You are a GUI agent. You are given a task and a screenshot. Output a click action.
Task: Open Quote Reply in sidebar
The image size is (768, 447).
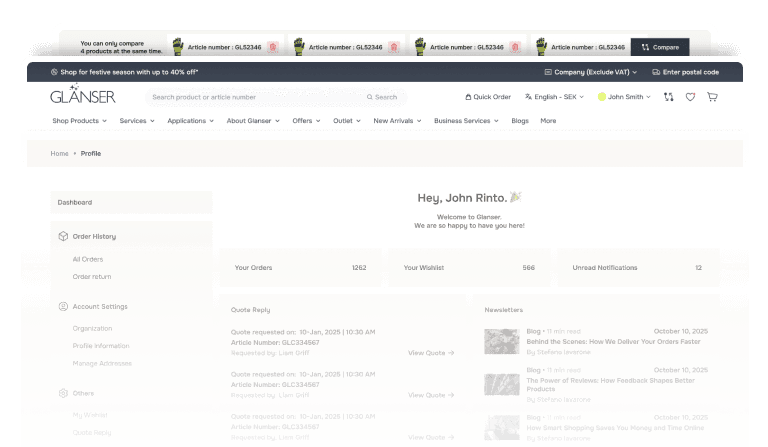pos(92,432)
